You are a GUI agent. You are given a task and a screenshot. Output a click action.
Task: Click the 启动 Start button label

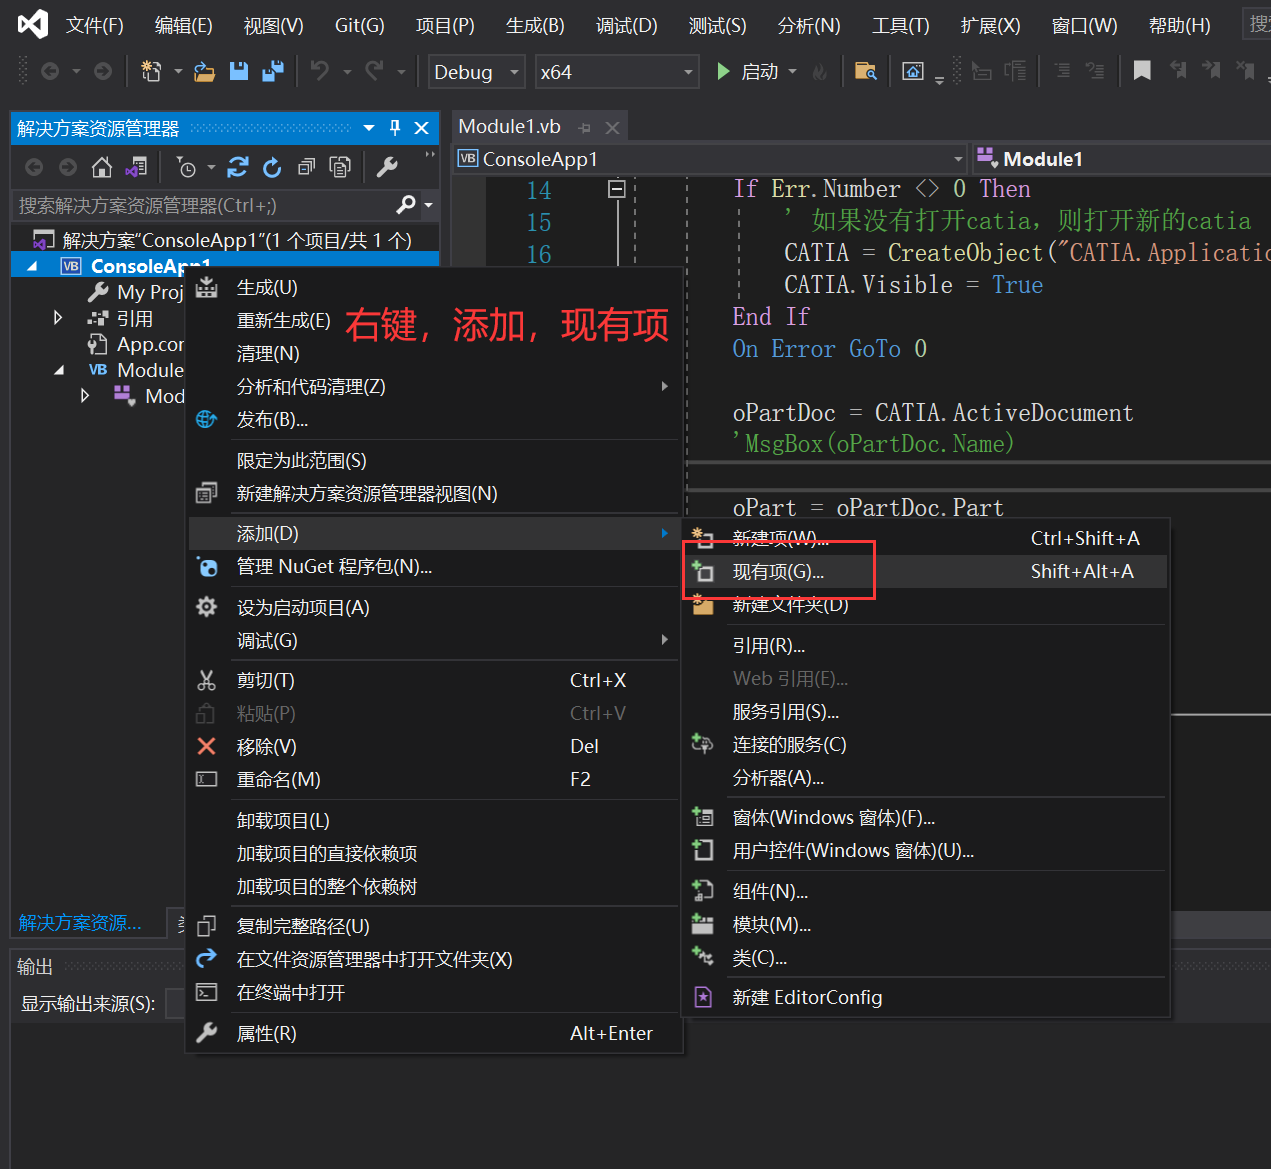coord(760,72)
